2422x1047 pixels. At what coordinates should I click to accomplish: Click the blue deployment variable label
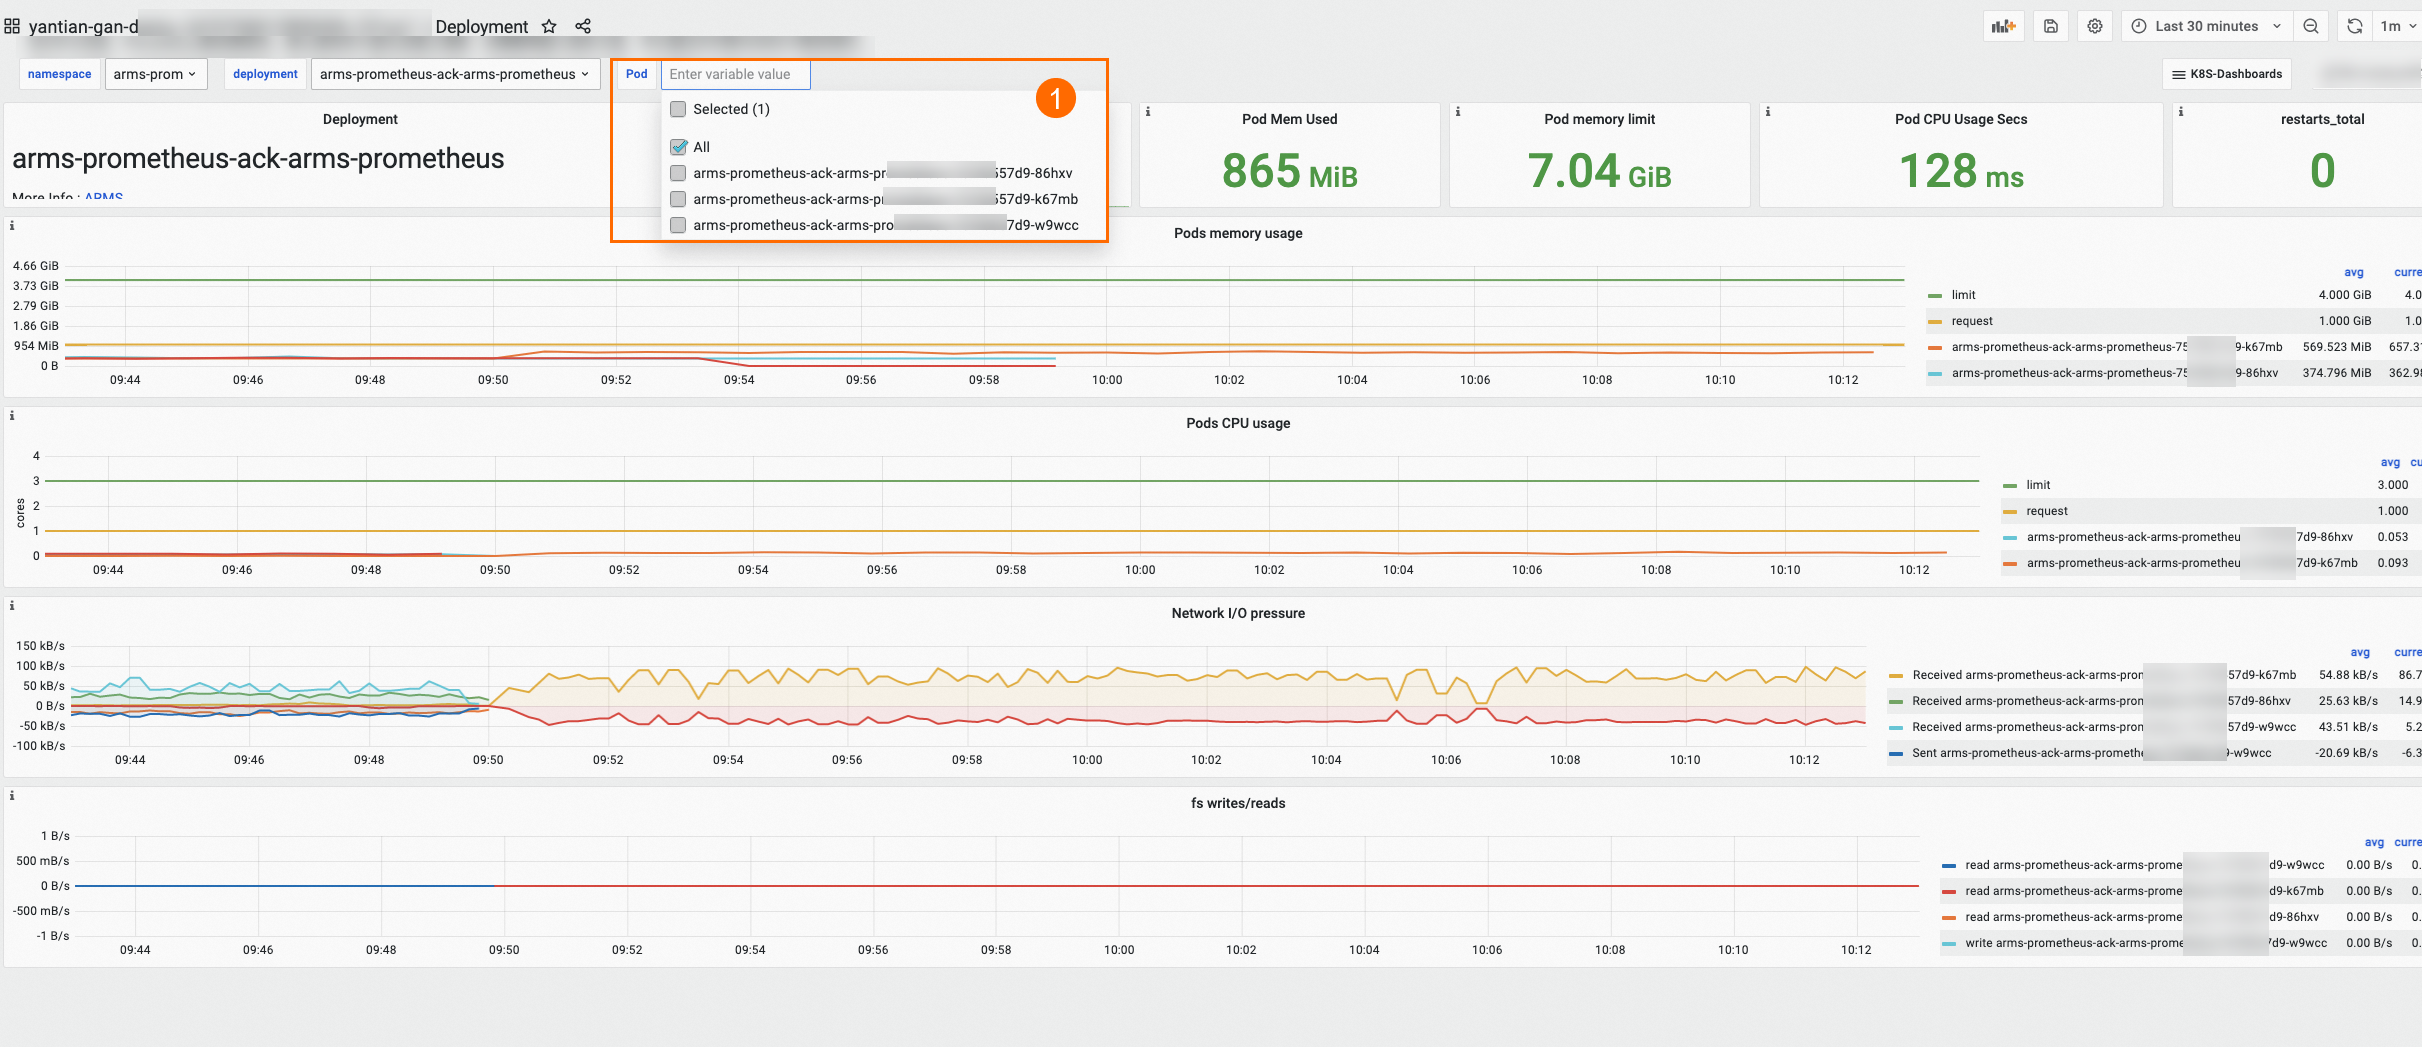[x=265, y=73]
